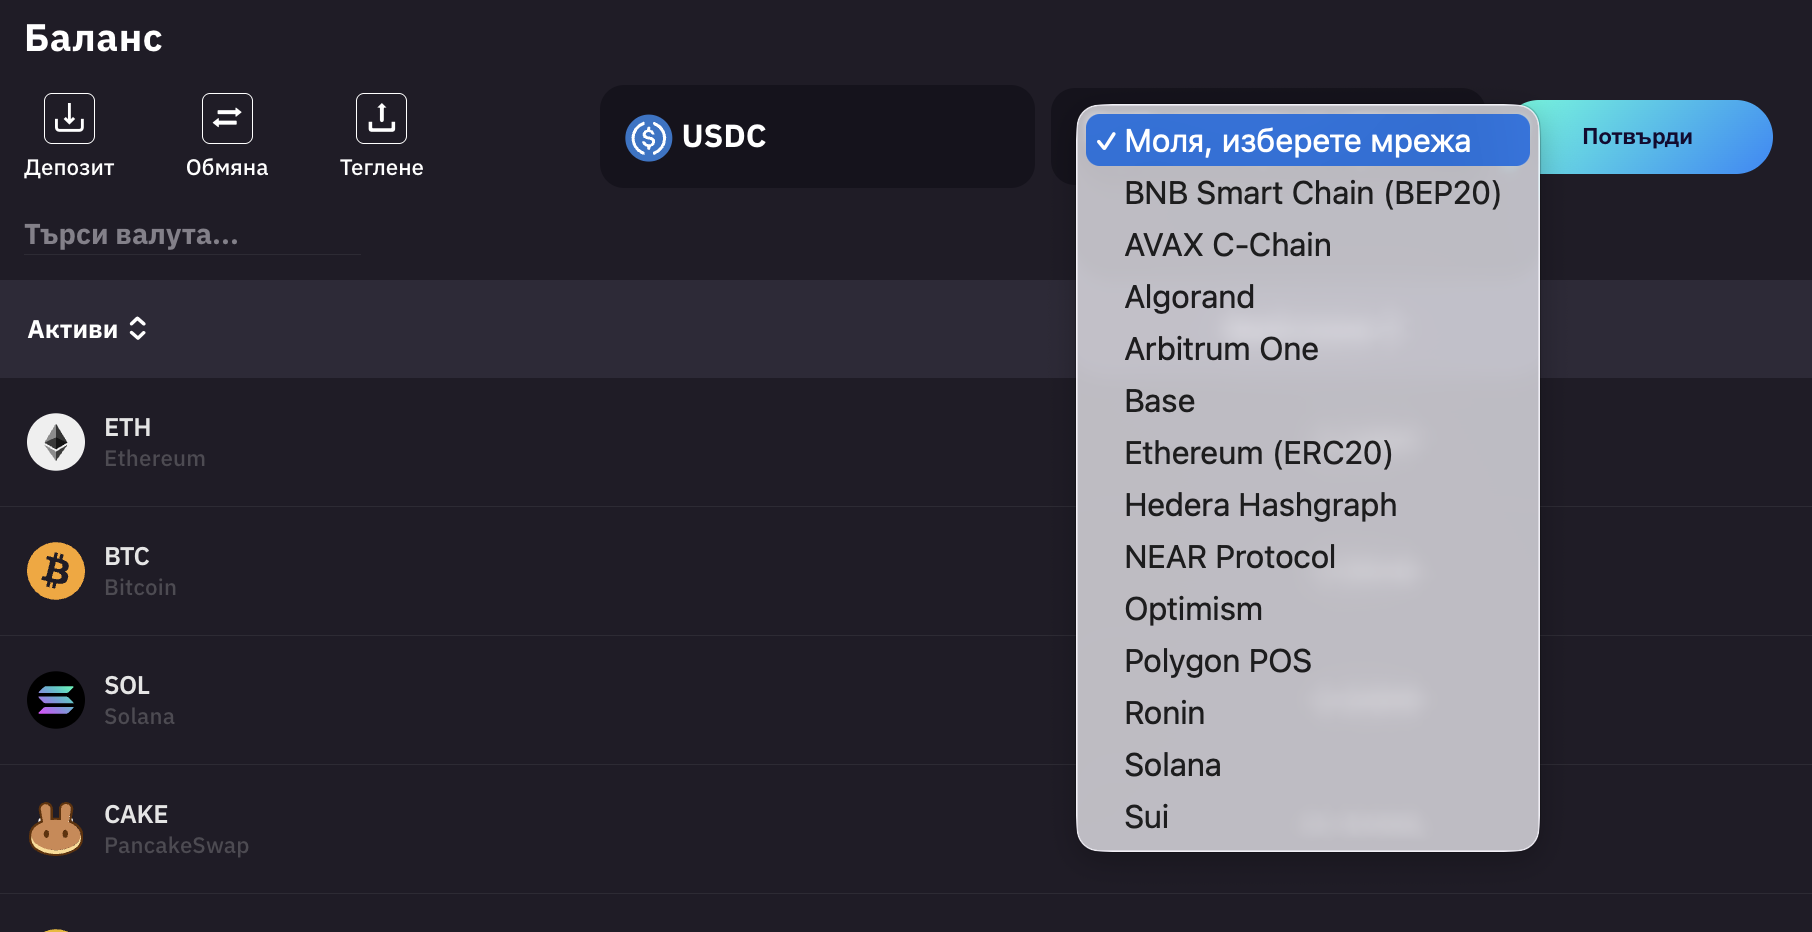
Task: Focus the Търси валута search field
Action: pyautogui.click(x=191, y=235)
